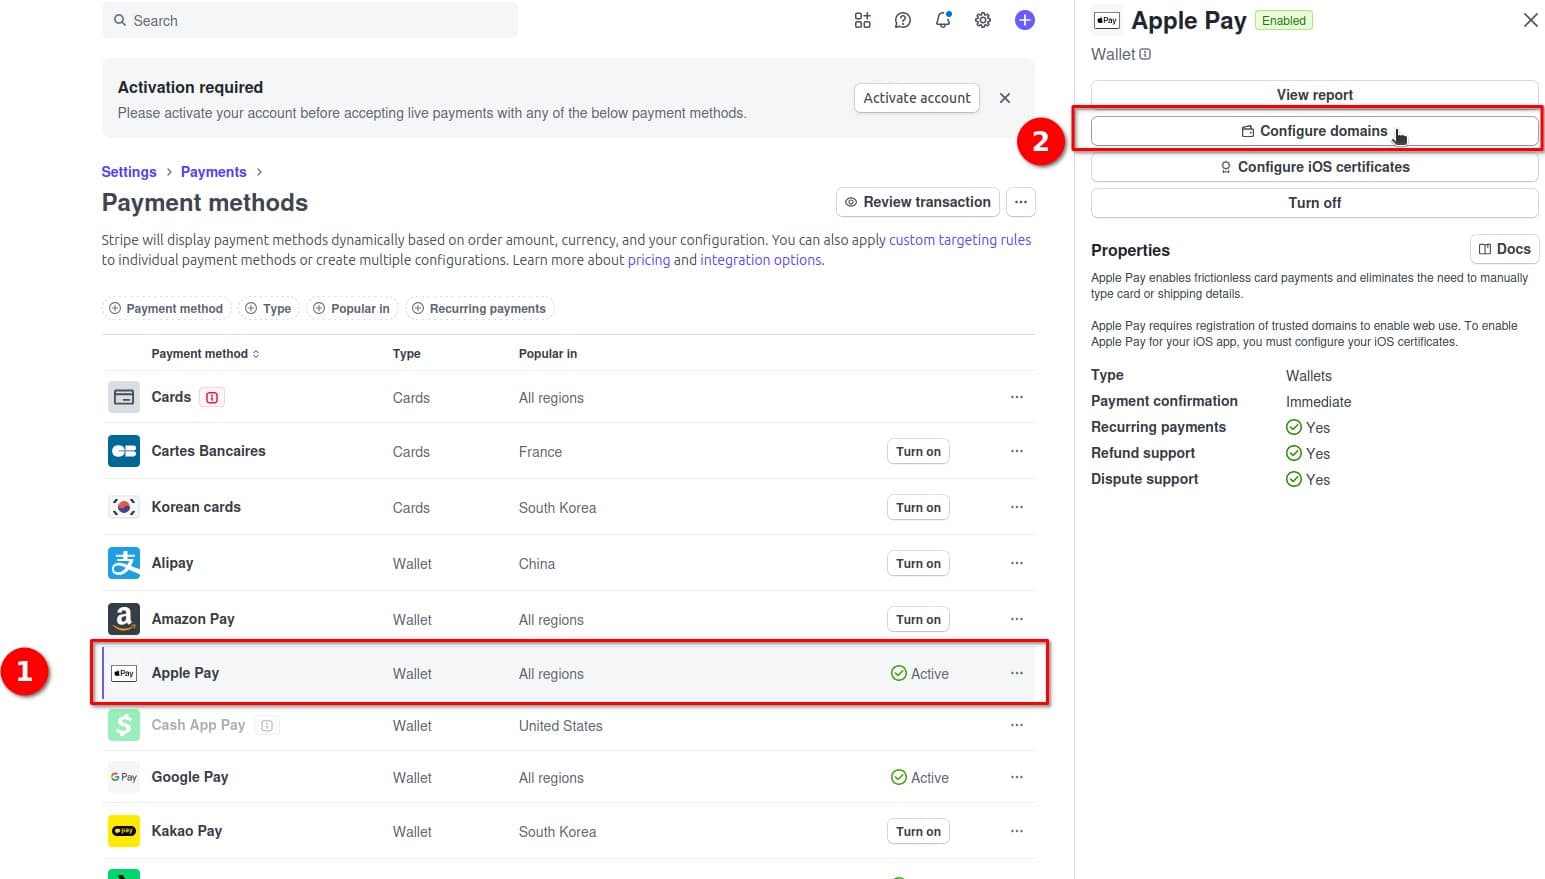This screenshot has height=879, width=1545.
Task: Click the Korean cards flag icon
Action: [124, 507]
